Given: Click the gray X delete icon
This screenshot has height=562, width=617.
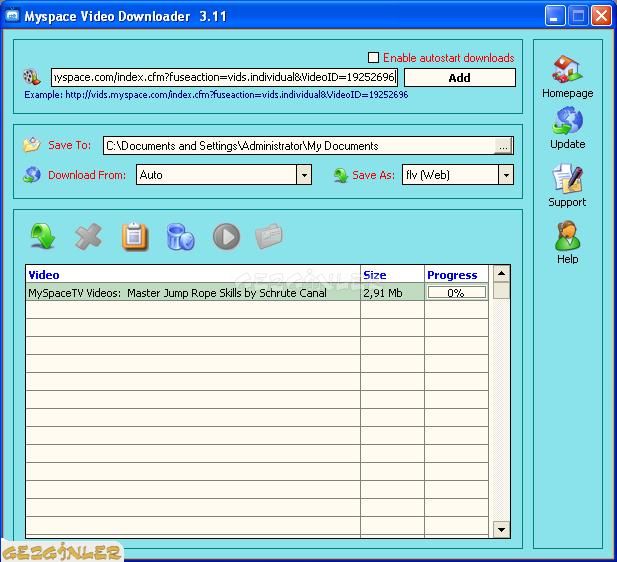Looking at the screenshot, I should [x=88, y=236].
